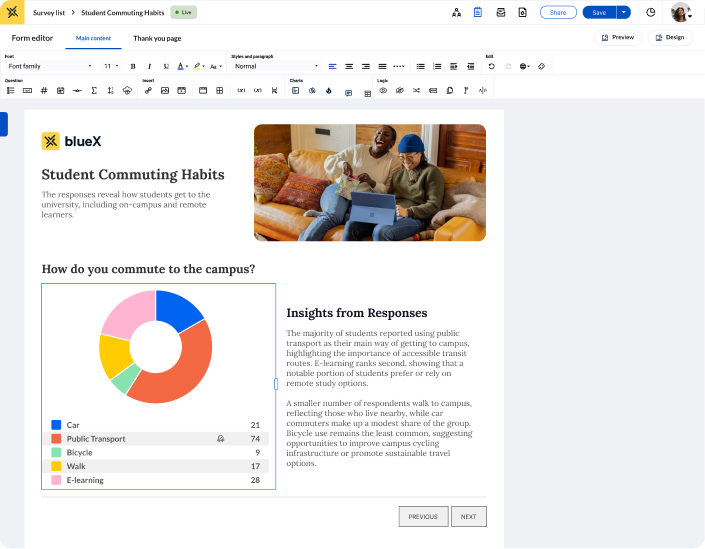Click the orange Public Transport legend swatch
This screenshot has width=705, height=549.
[56, 439]
